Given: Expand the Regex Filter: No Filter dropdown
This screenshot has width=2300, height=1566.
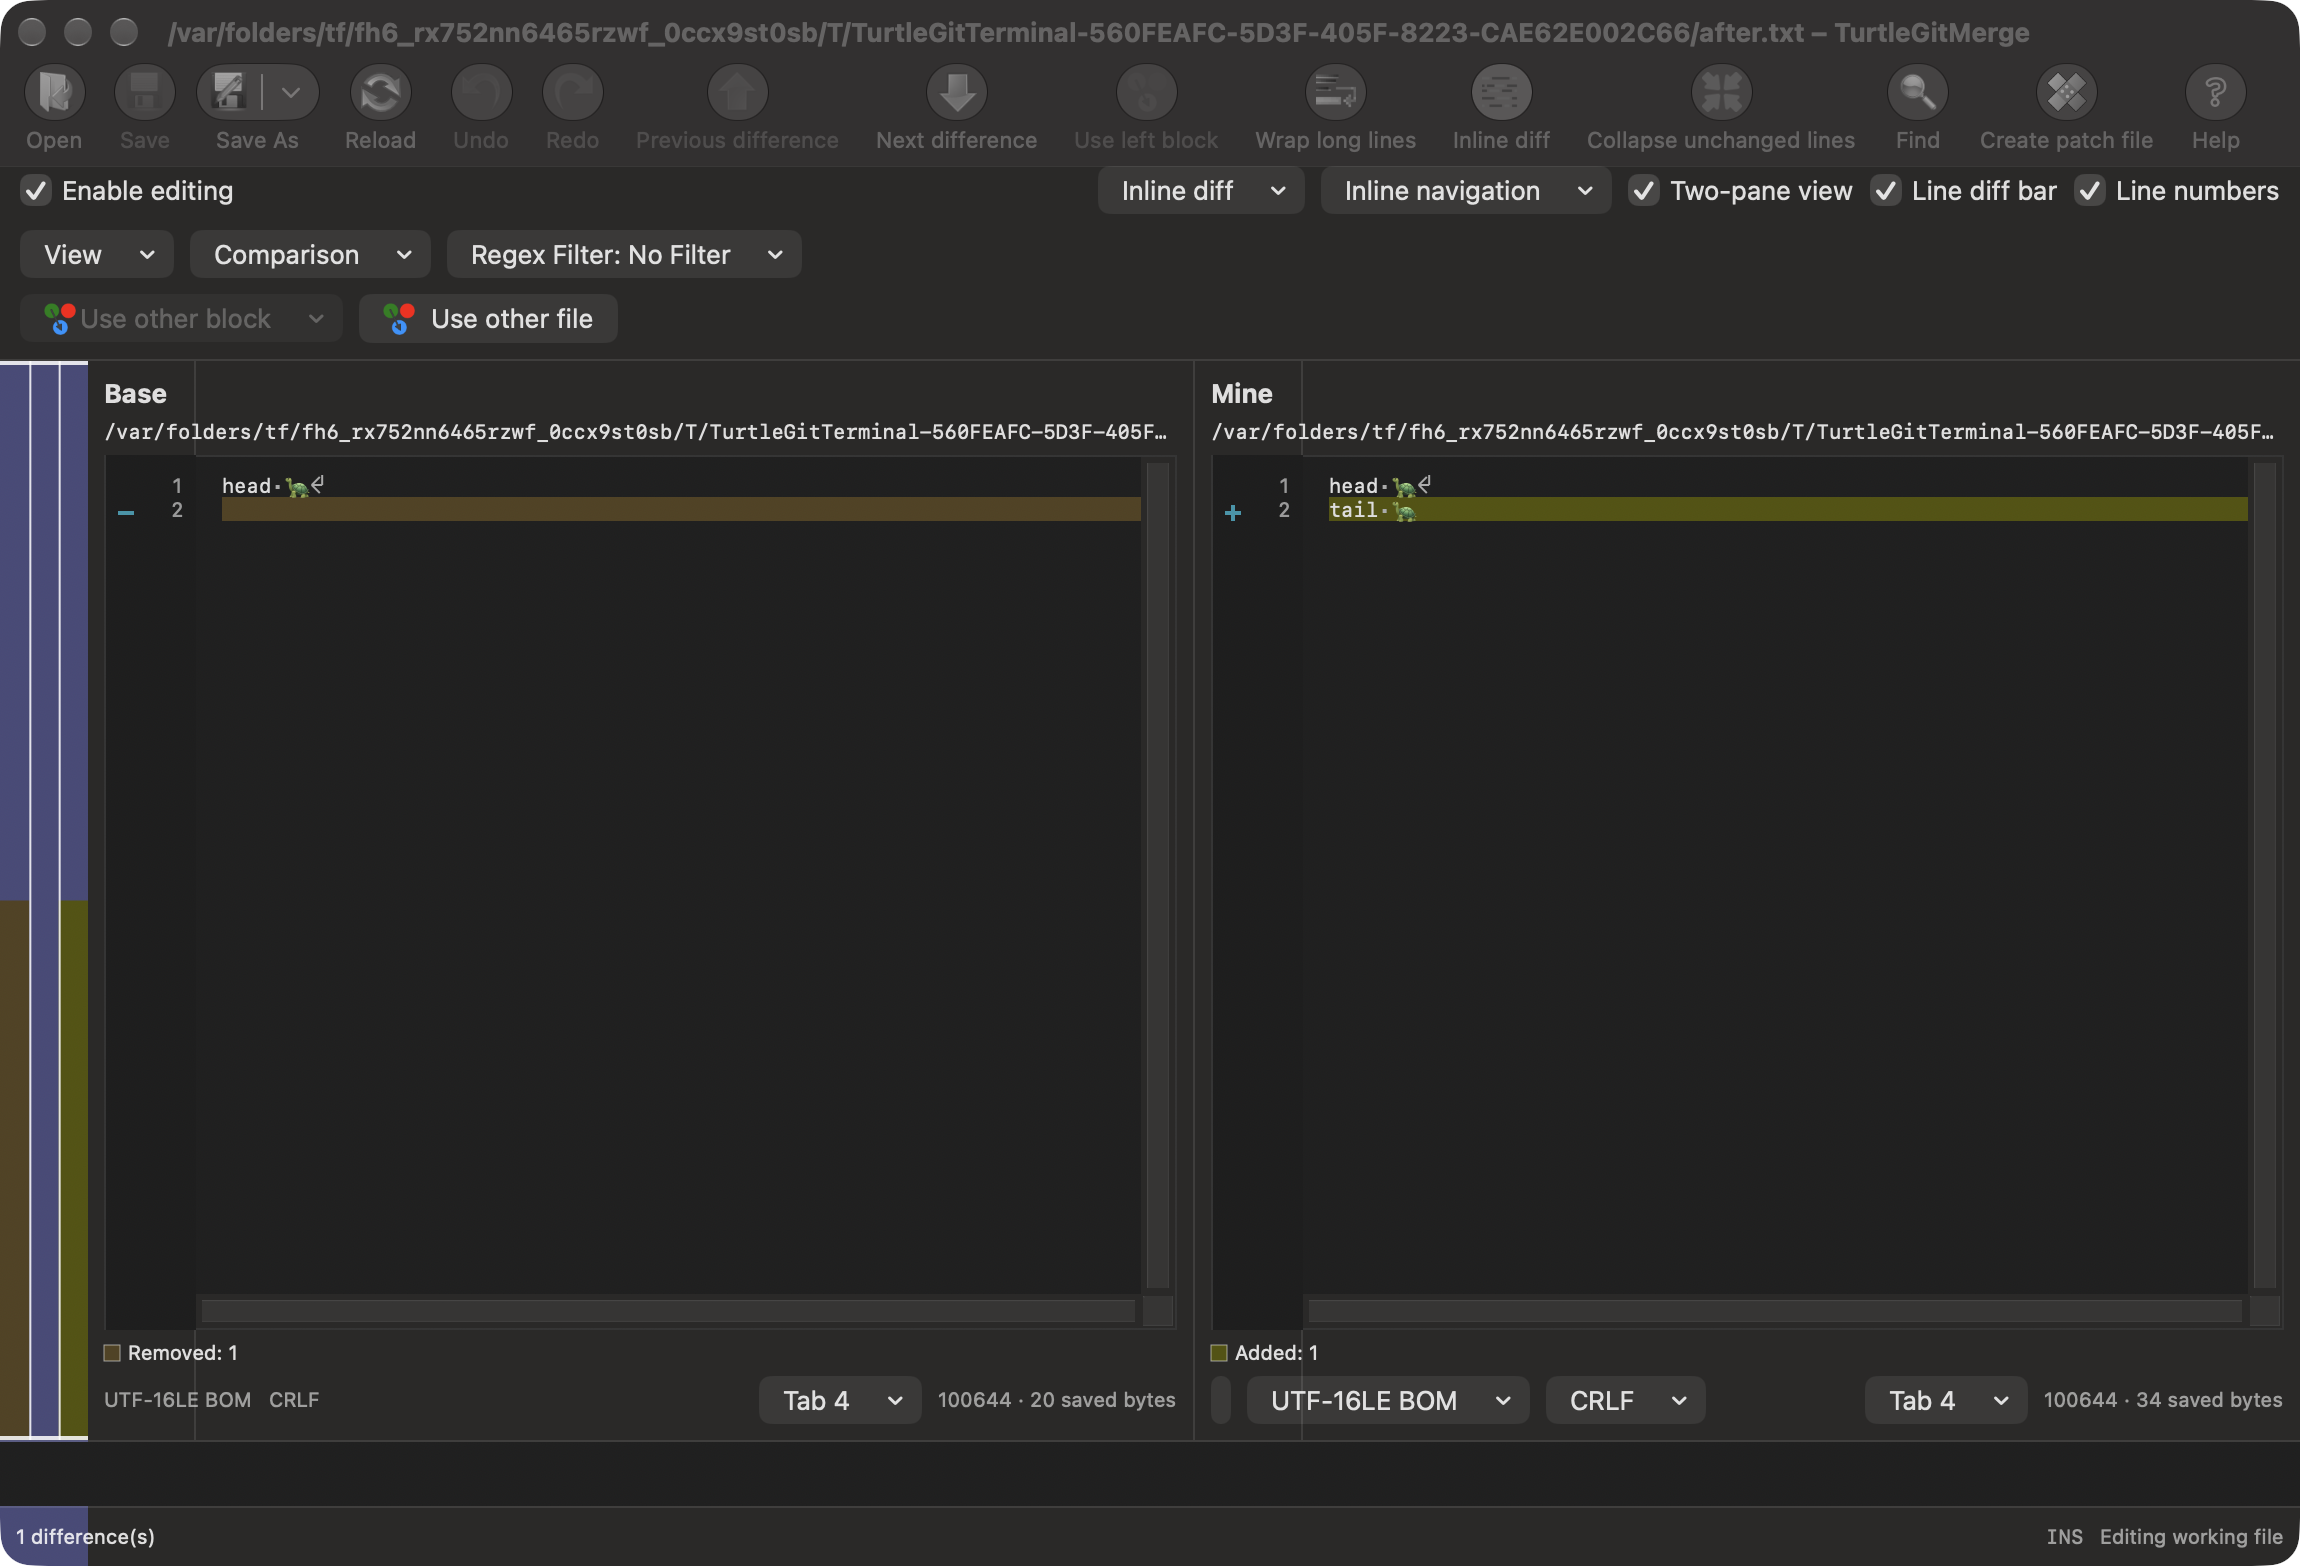Looking at the screenshot, I should click(x=624, y=255).
